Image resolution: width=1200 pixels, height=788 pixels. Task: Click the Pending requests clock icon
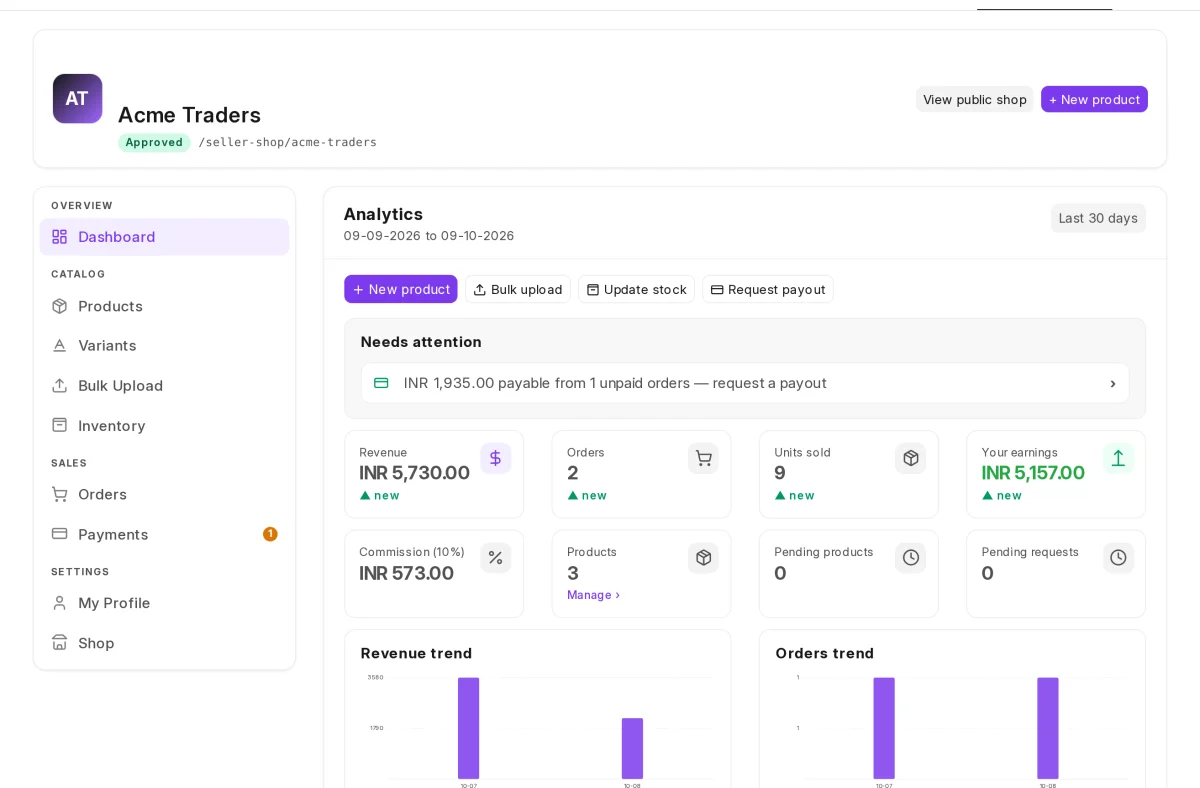[x=1118, y=557]
